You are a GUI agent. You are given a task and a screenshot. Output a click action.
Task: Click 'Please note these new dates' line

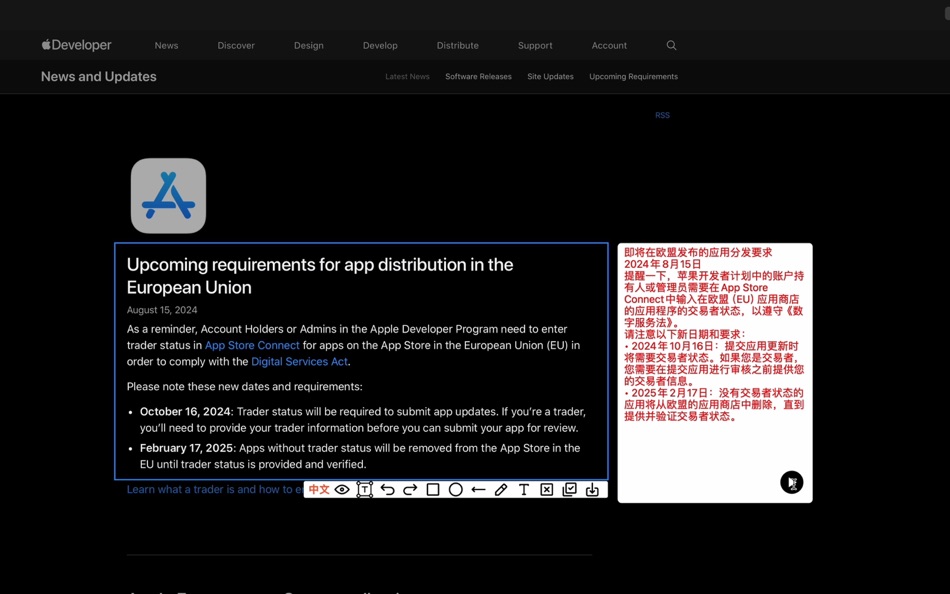[x=245, y=386]
